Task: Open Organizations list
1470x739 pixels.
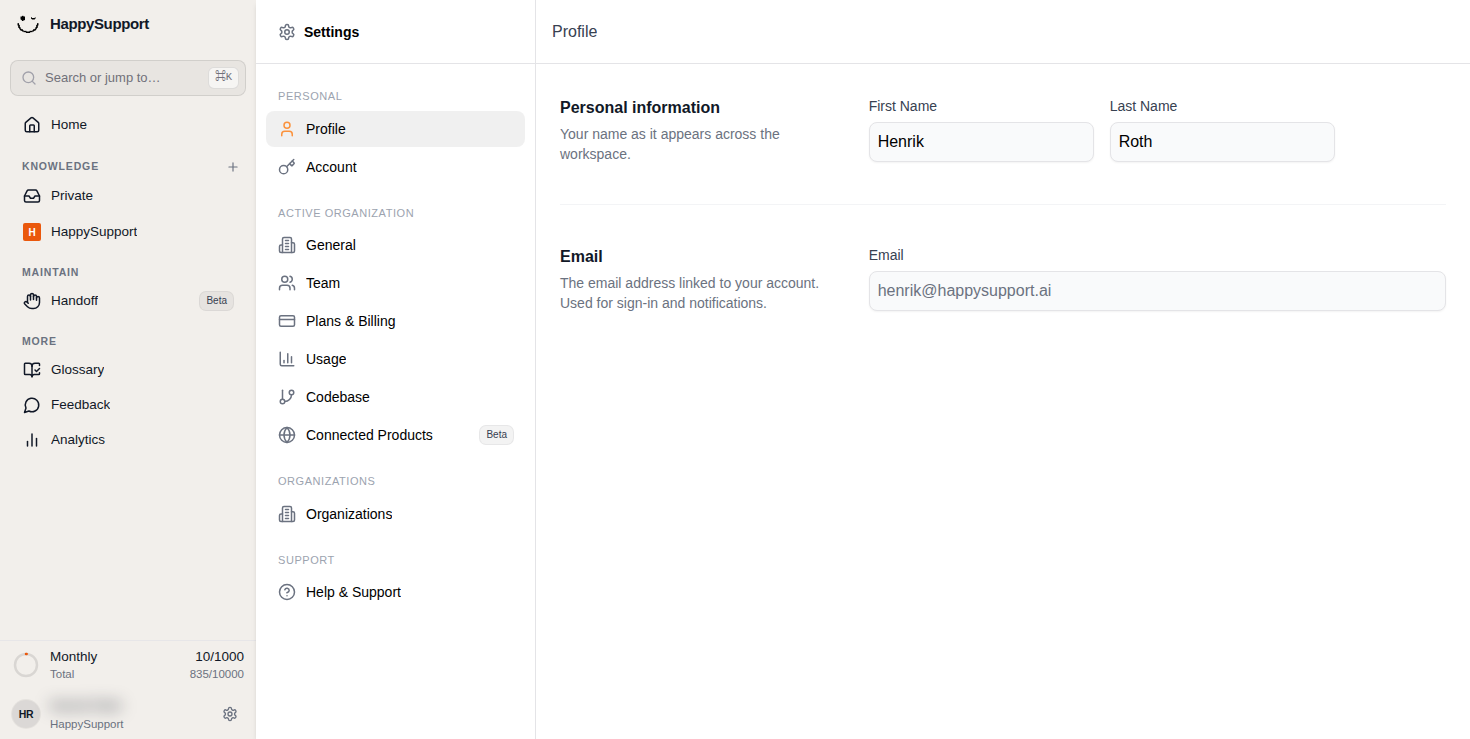Action: tap(395, 514)
